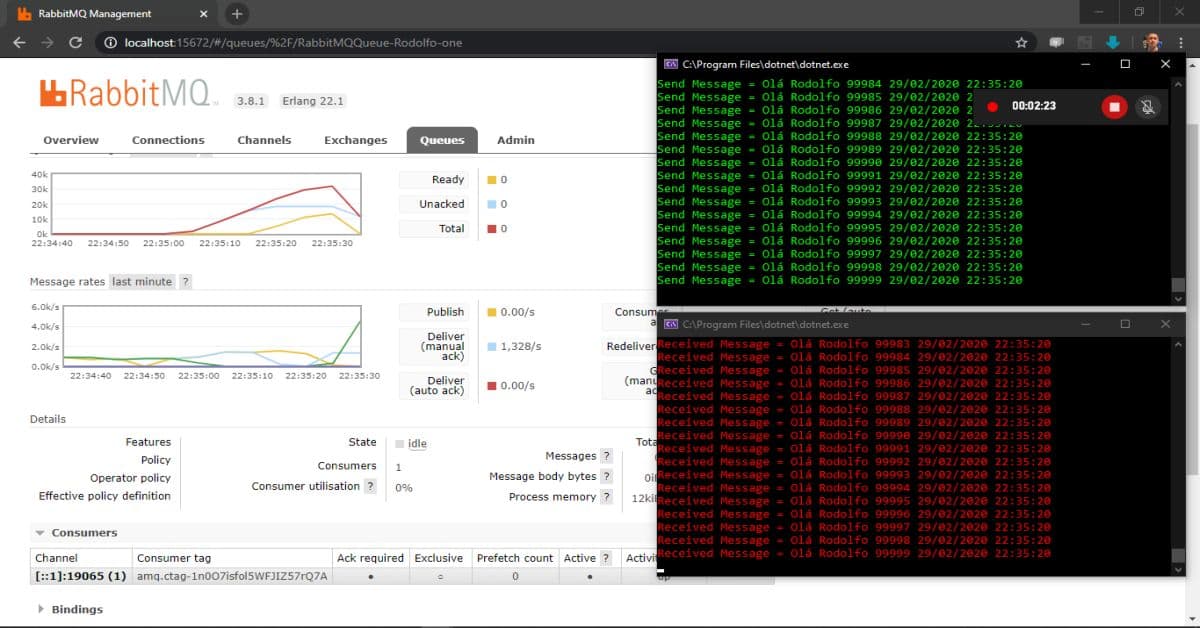Select the Queues tab
1200x628 pixels.
pyautogui.click(x=442, y=140)
